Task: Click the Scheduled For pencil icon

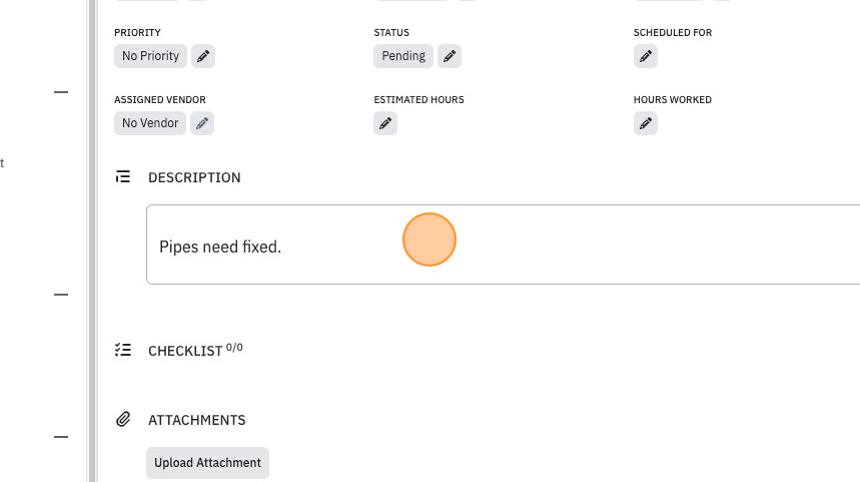Action: 646,56
